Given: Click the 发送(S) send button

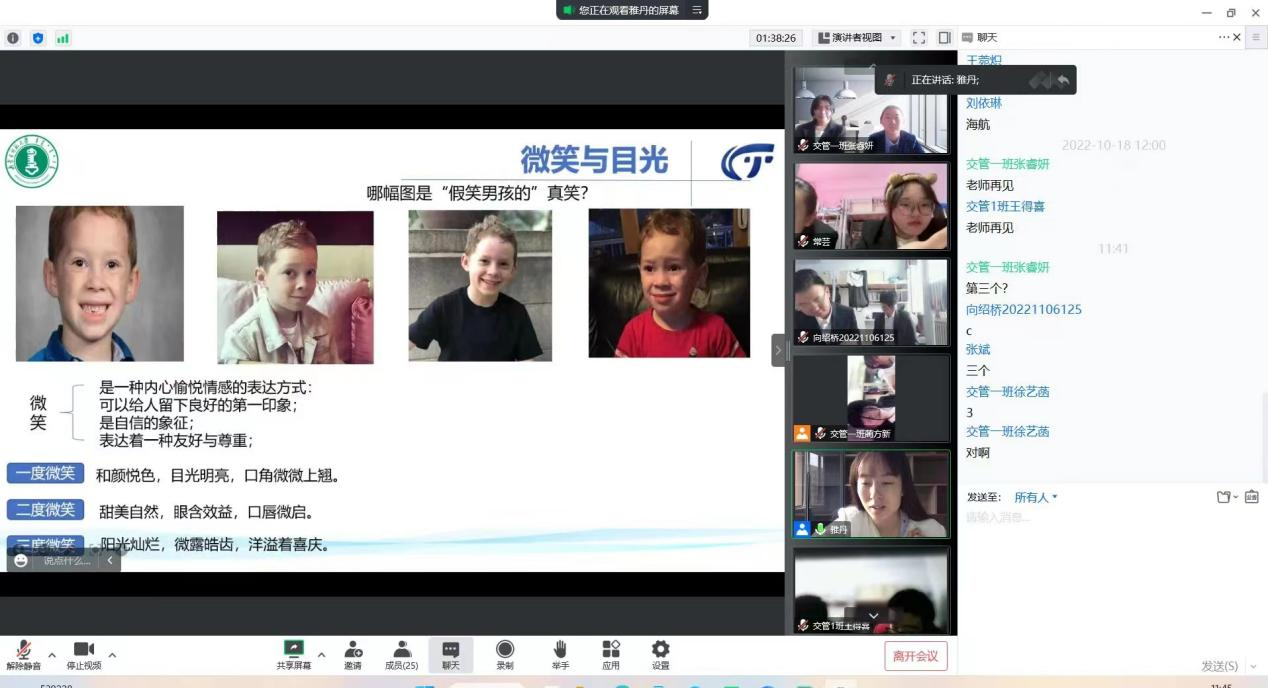Looking at the screenshot, I should (x=1219, y=666).
